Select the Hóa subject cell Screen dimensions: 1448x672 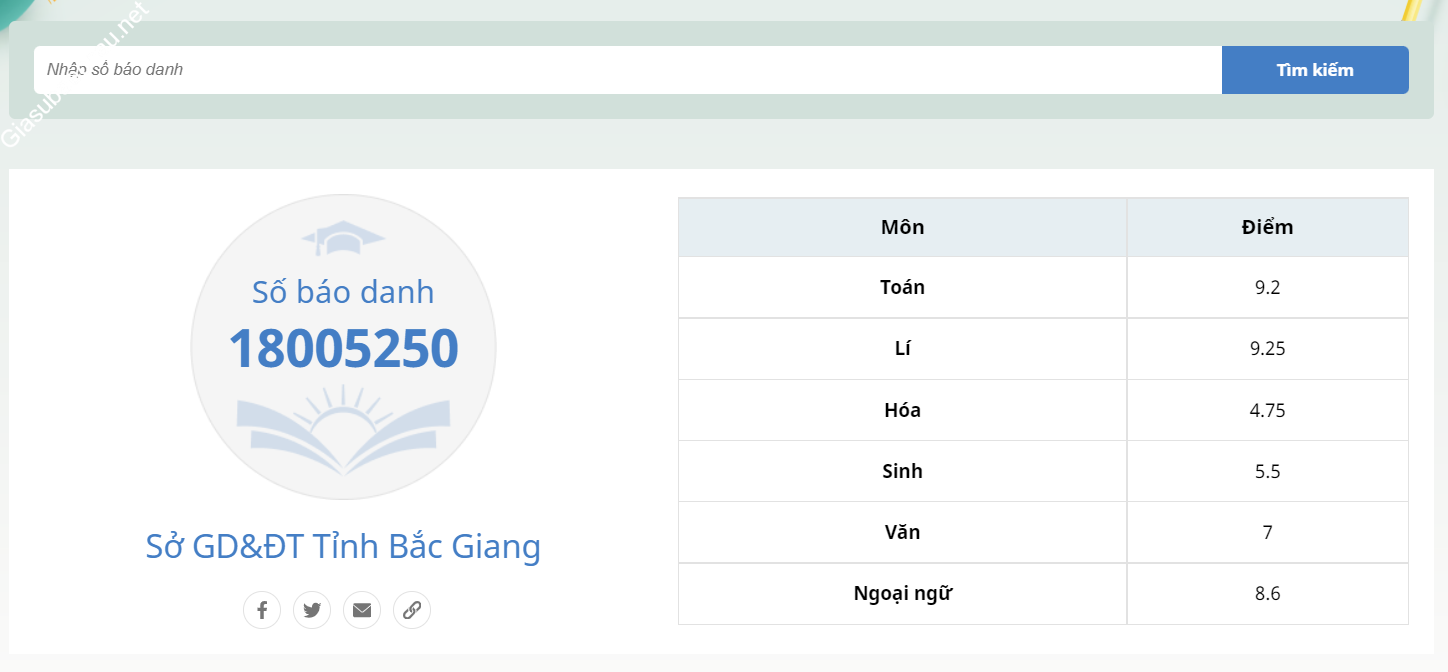902,410
